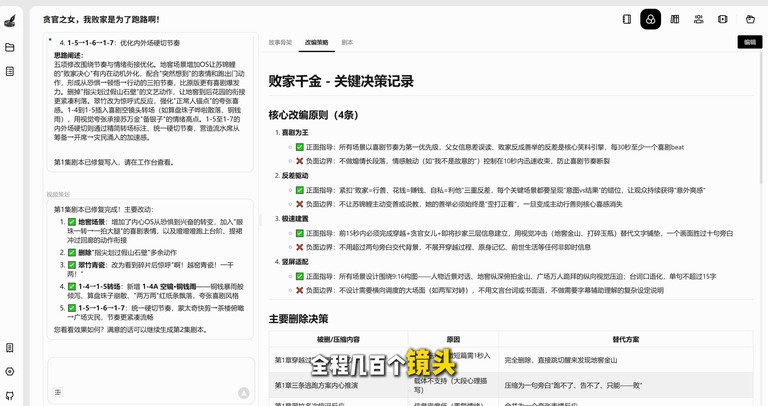768x406 pixels.
Task: Click chat line 4. 1-5→1-6→1-7：优化内外场硬切节奏
Action: [120, 43]
